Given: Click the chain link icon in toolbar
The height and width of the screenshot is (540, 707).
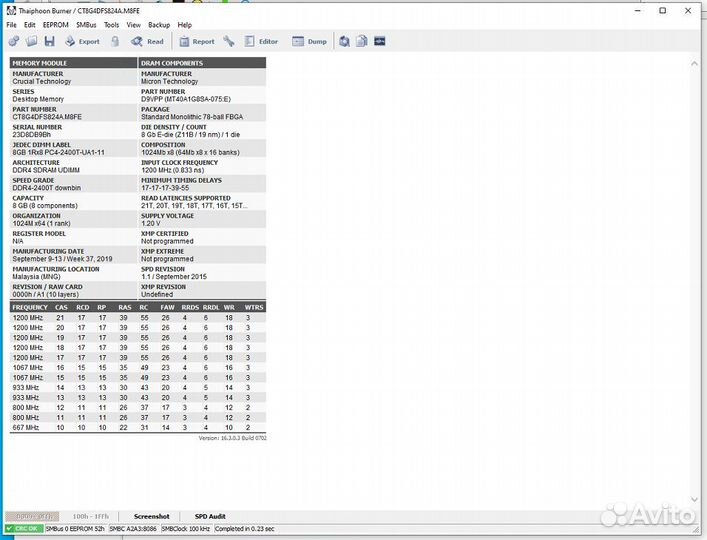Looking at the screenshot, I should [14, 41].
